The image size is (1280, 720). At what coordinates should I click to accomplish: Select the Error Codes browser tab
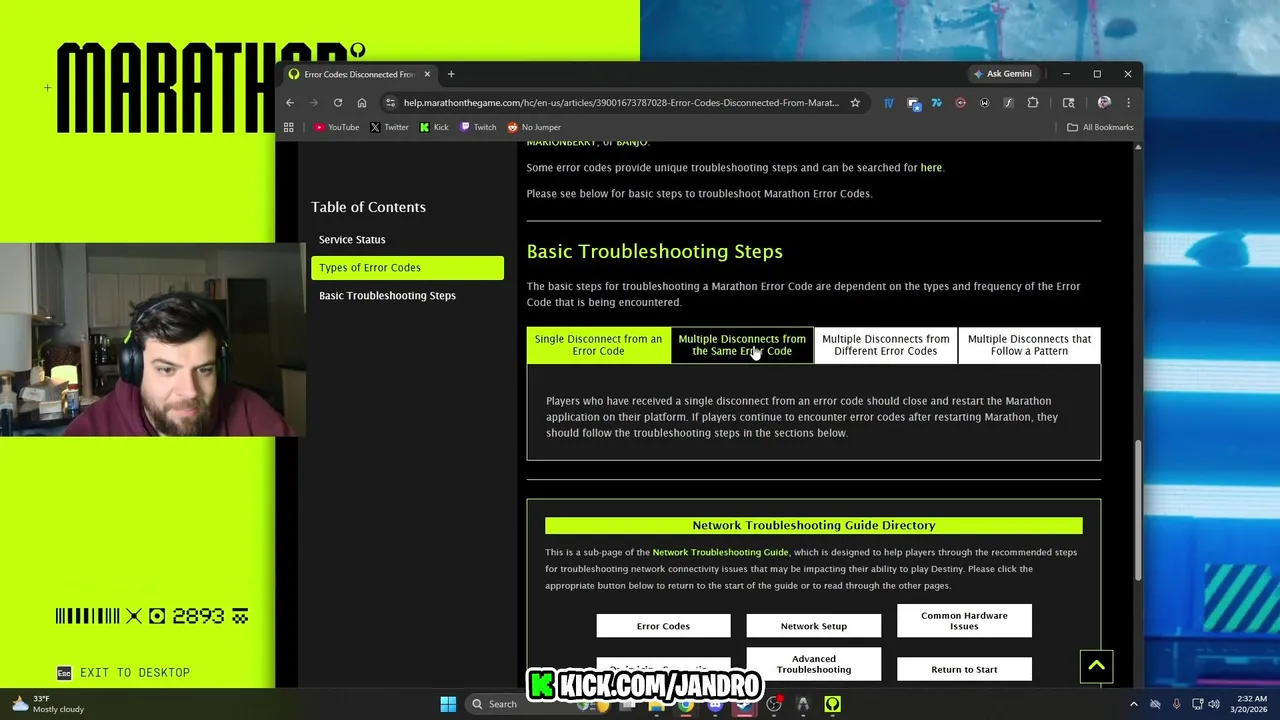tap(358, 74)
